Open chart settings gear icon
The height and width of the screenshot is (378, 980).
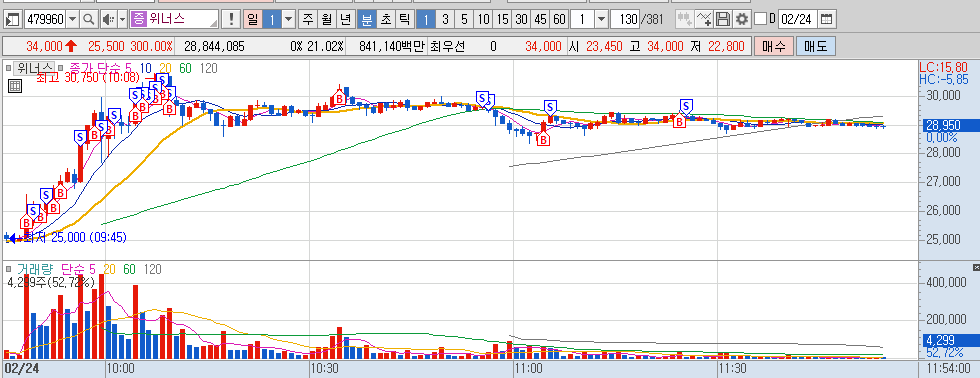click(742, 19)
